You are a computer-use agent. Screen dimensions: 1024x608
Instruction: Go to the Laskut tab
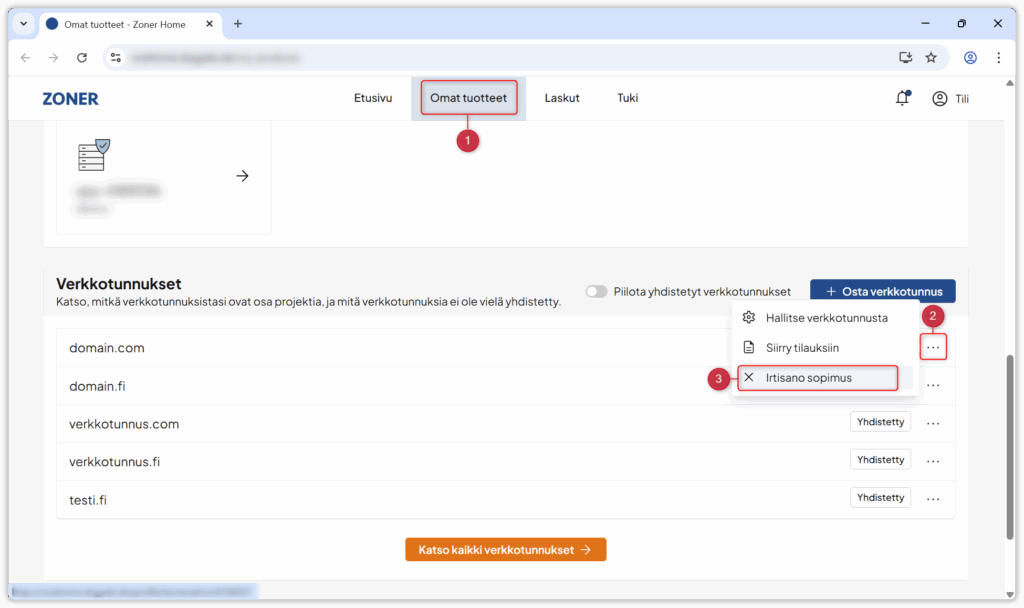tap(562, 99)
